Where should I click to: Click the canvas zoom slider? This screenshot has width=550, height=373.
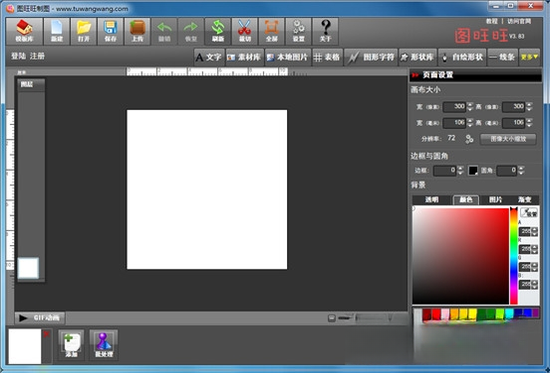(373, 318)
